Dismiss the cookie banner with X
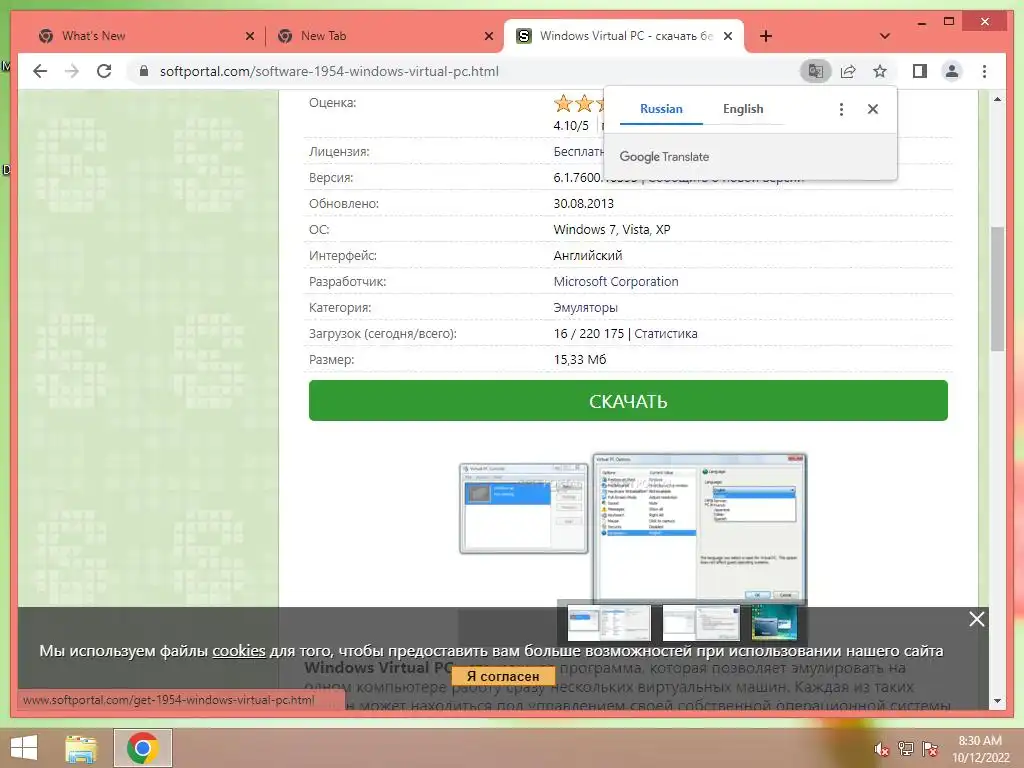The image size is (1024, 768). [976, 618]
